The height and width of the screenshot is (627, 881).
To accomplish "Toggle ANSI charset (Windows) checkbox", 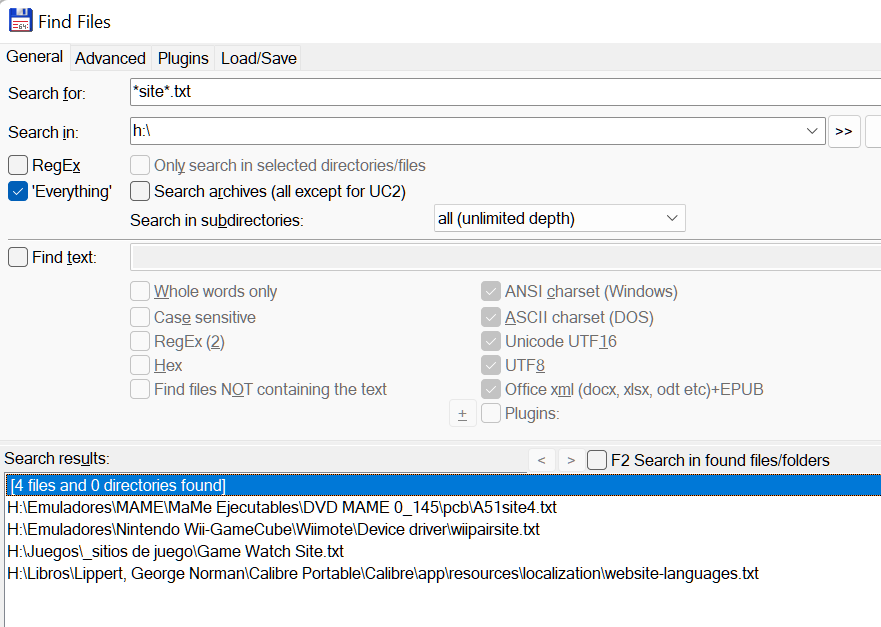I will (x=491, y=292).
